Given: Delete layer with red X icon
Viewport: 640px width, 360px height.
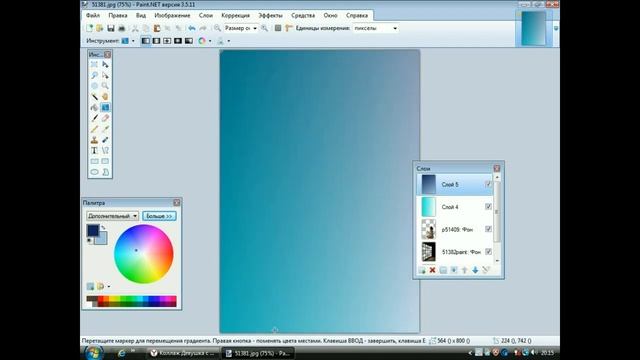Looking at the screenshot, I should pyautogui.click(x=432, y=270).
